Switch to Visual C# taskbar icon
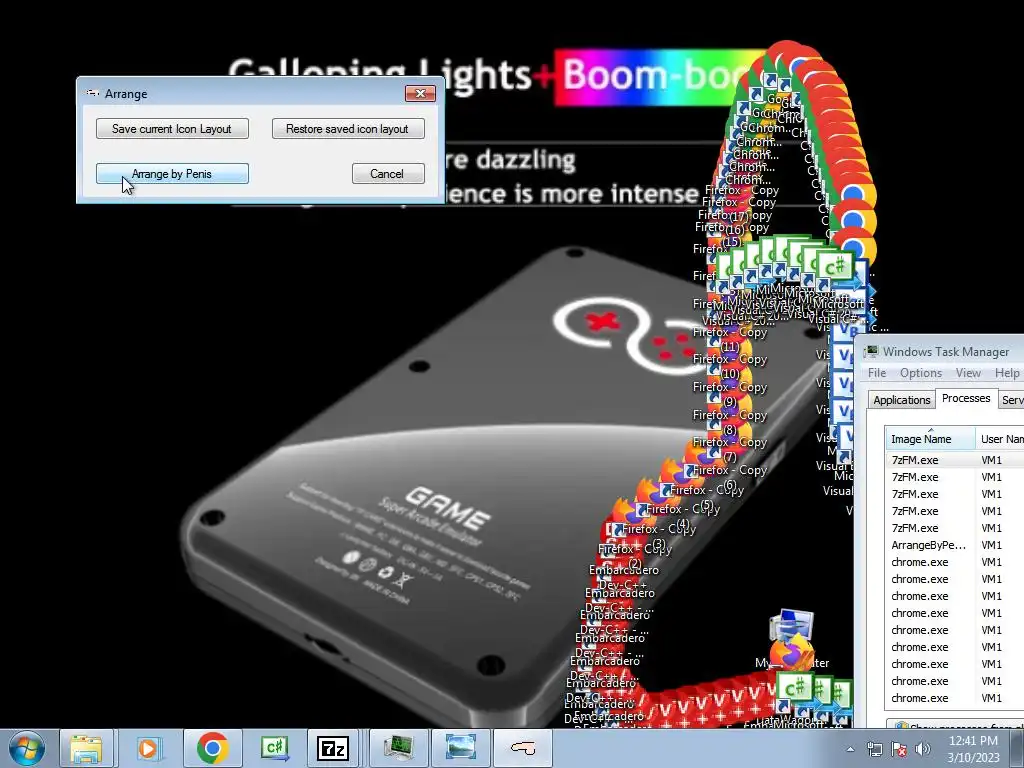 point(274,748)
